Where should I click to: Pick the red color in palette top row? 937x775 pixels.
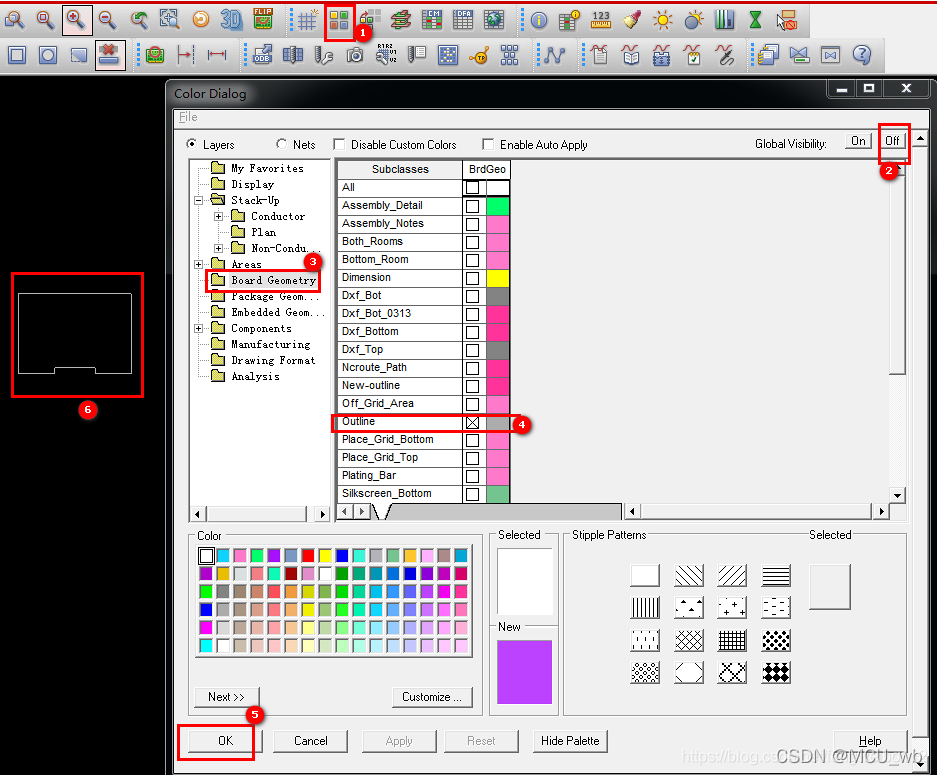pyautogui.click(x=308, y=556)
